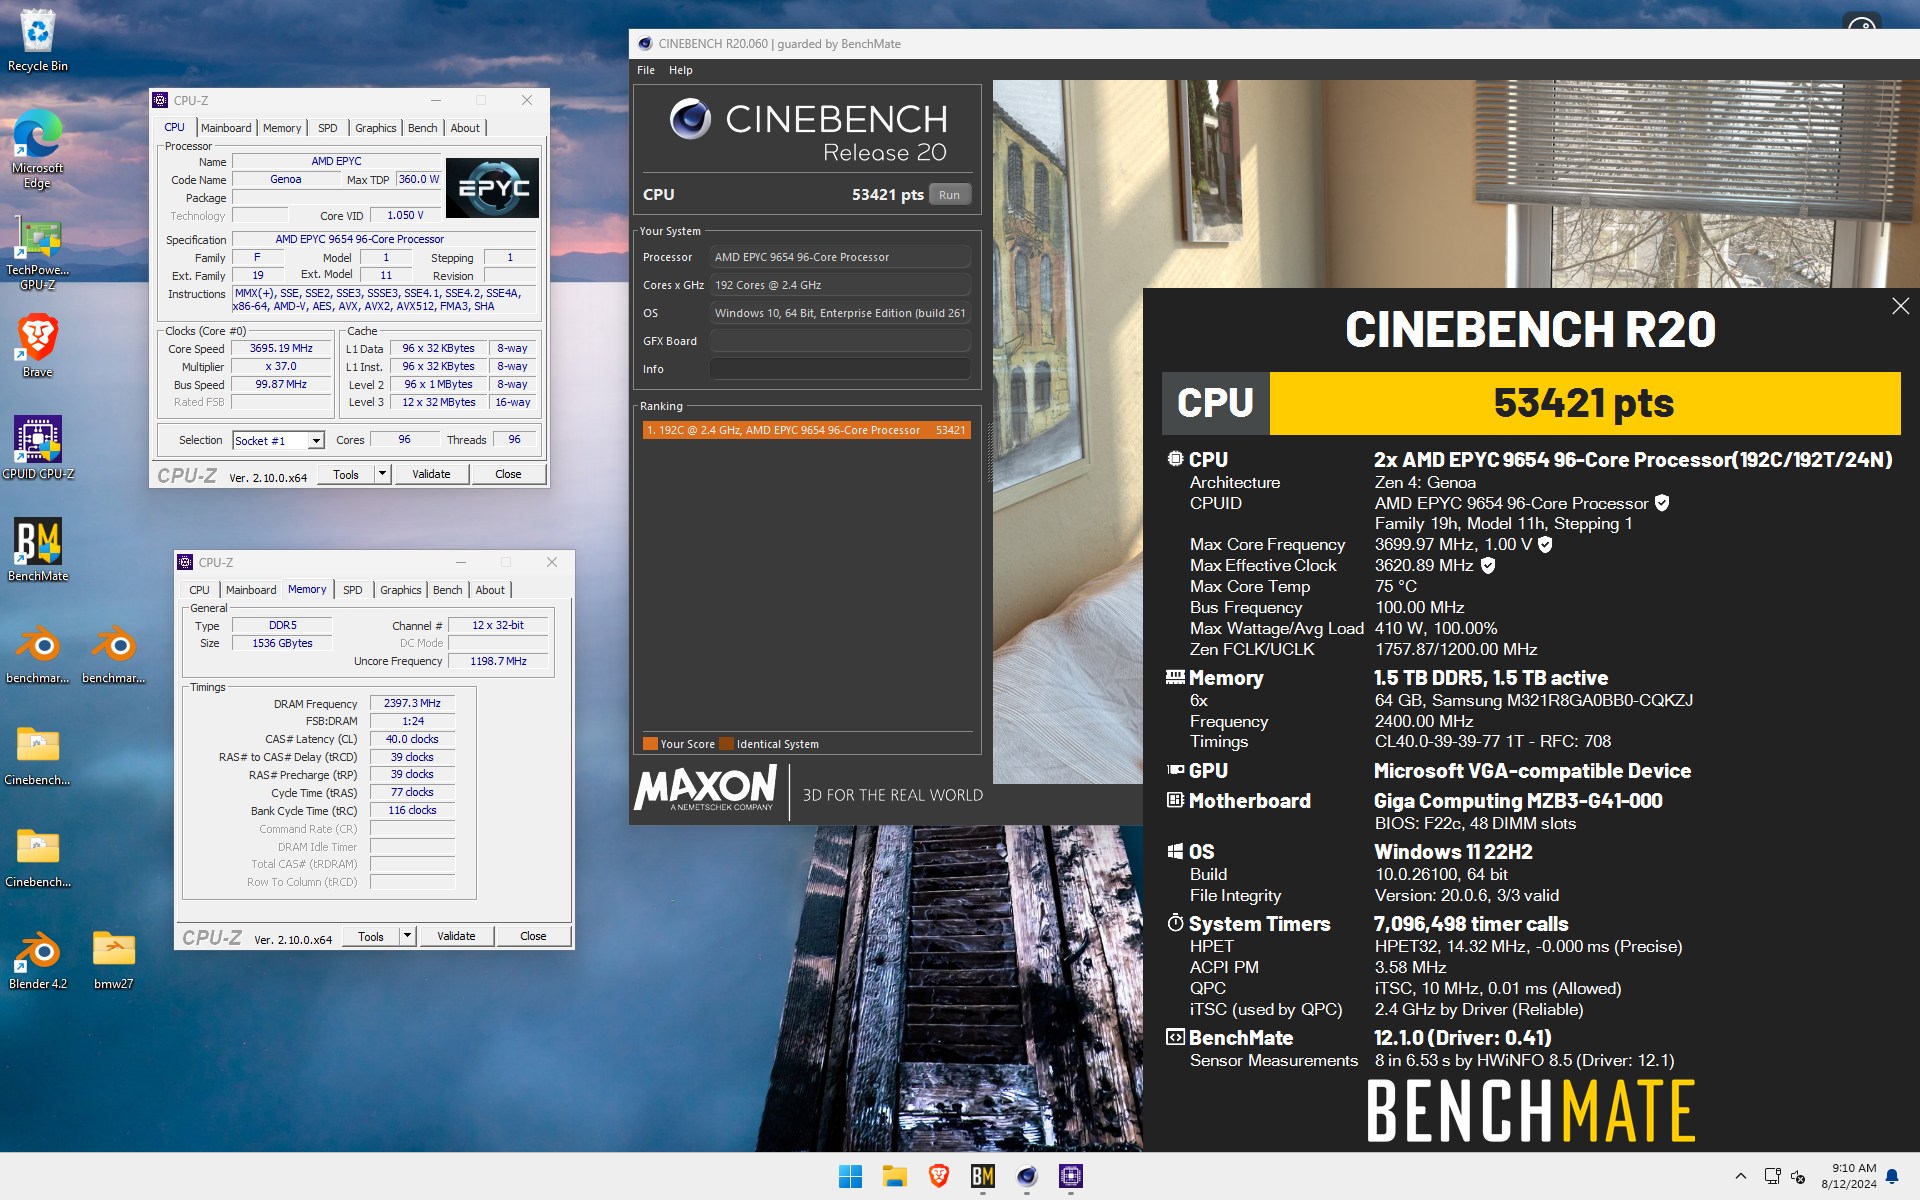Expand Tools dropdown arrow in top CPU-Z

382,474
